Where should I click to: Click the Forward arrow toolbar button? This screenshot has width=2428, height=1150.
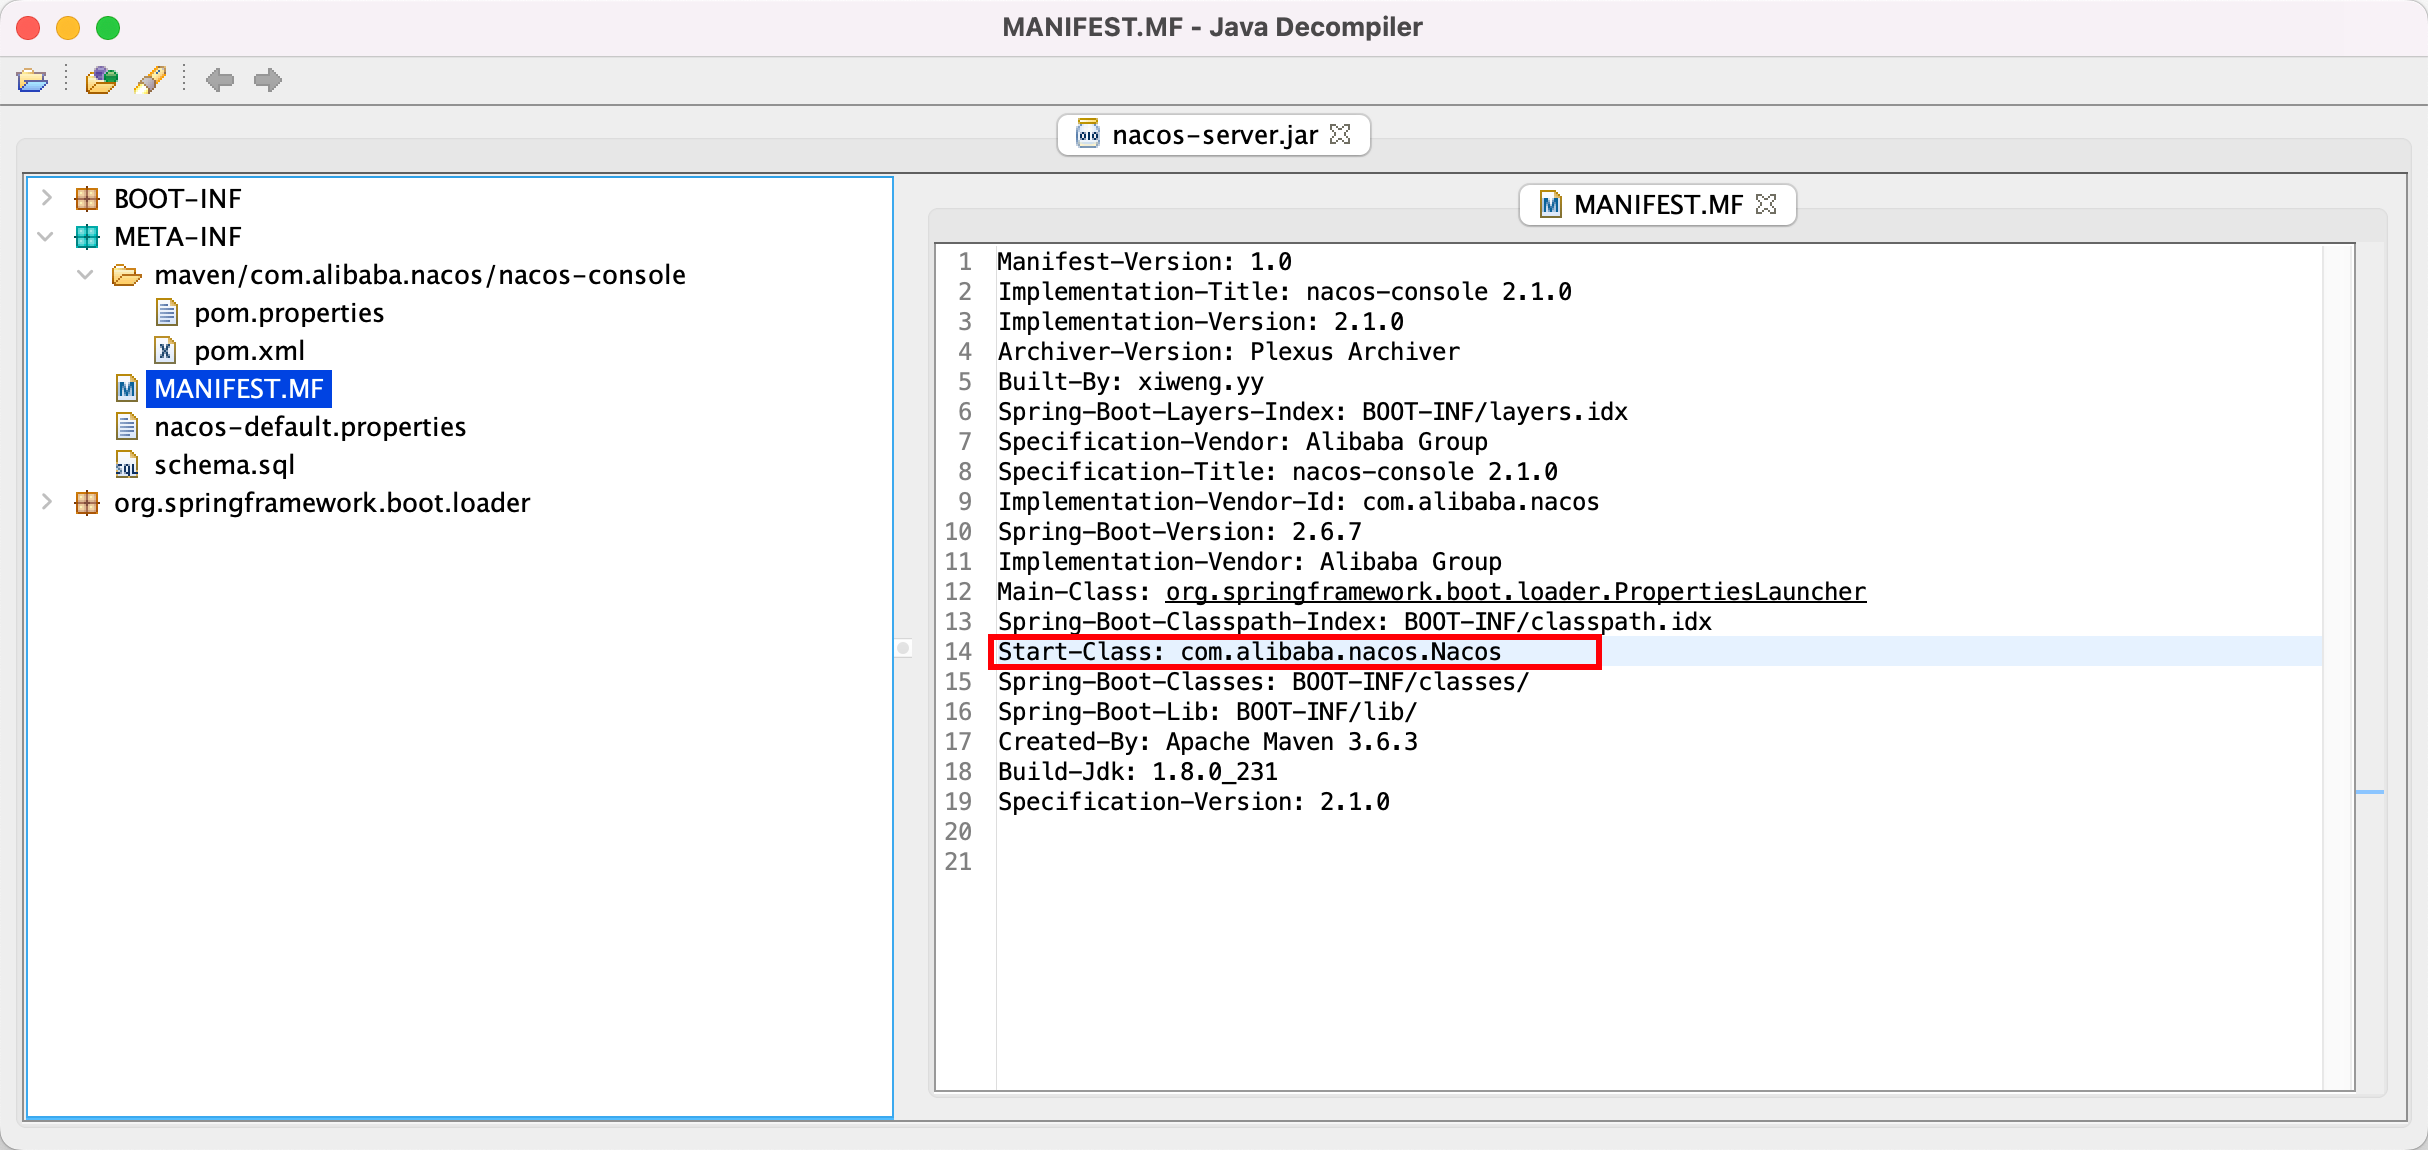(268, 80)
